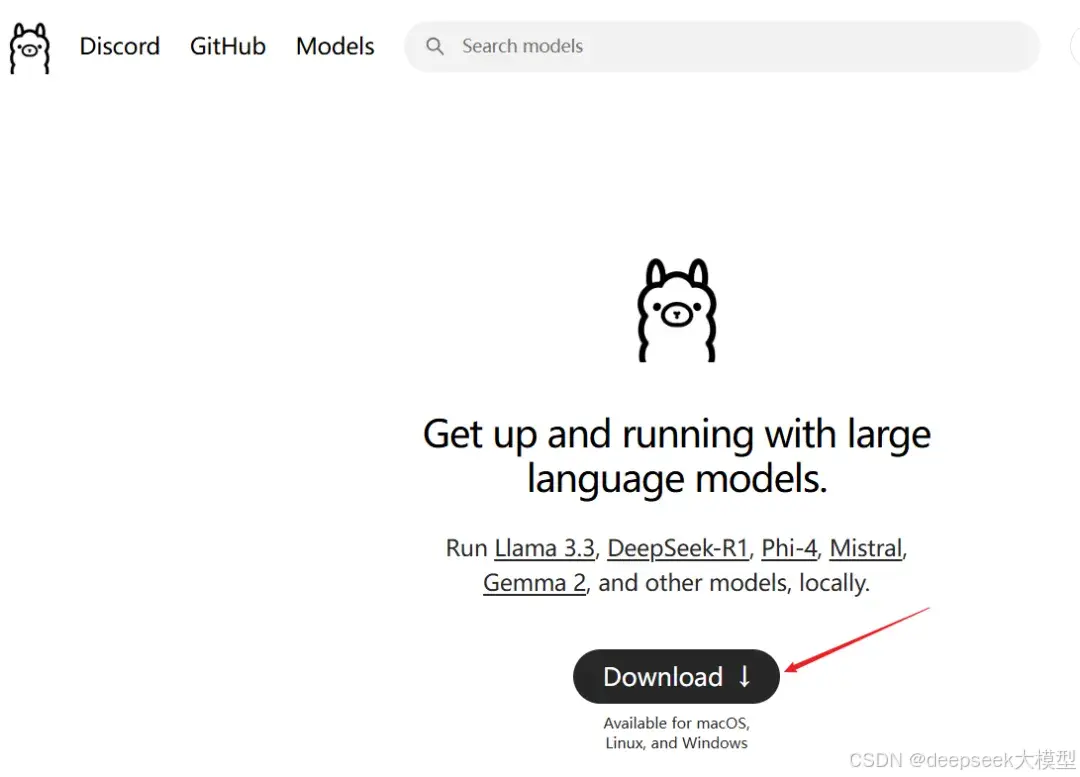Screen dimensions: 1080x777
Task: Click the down arrow on Download button
Action: point(745,676)
